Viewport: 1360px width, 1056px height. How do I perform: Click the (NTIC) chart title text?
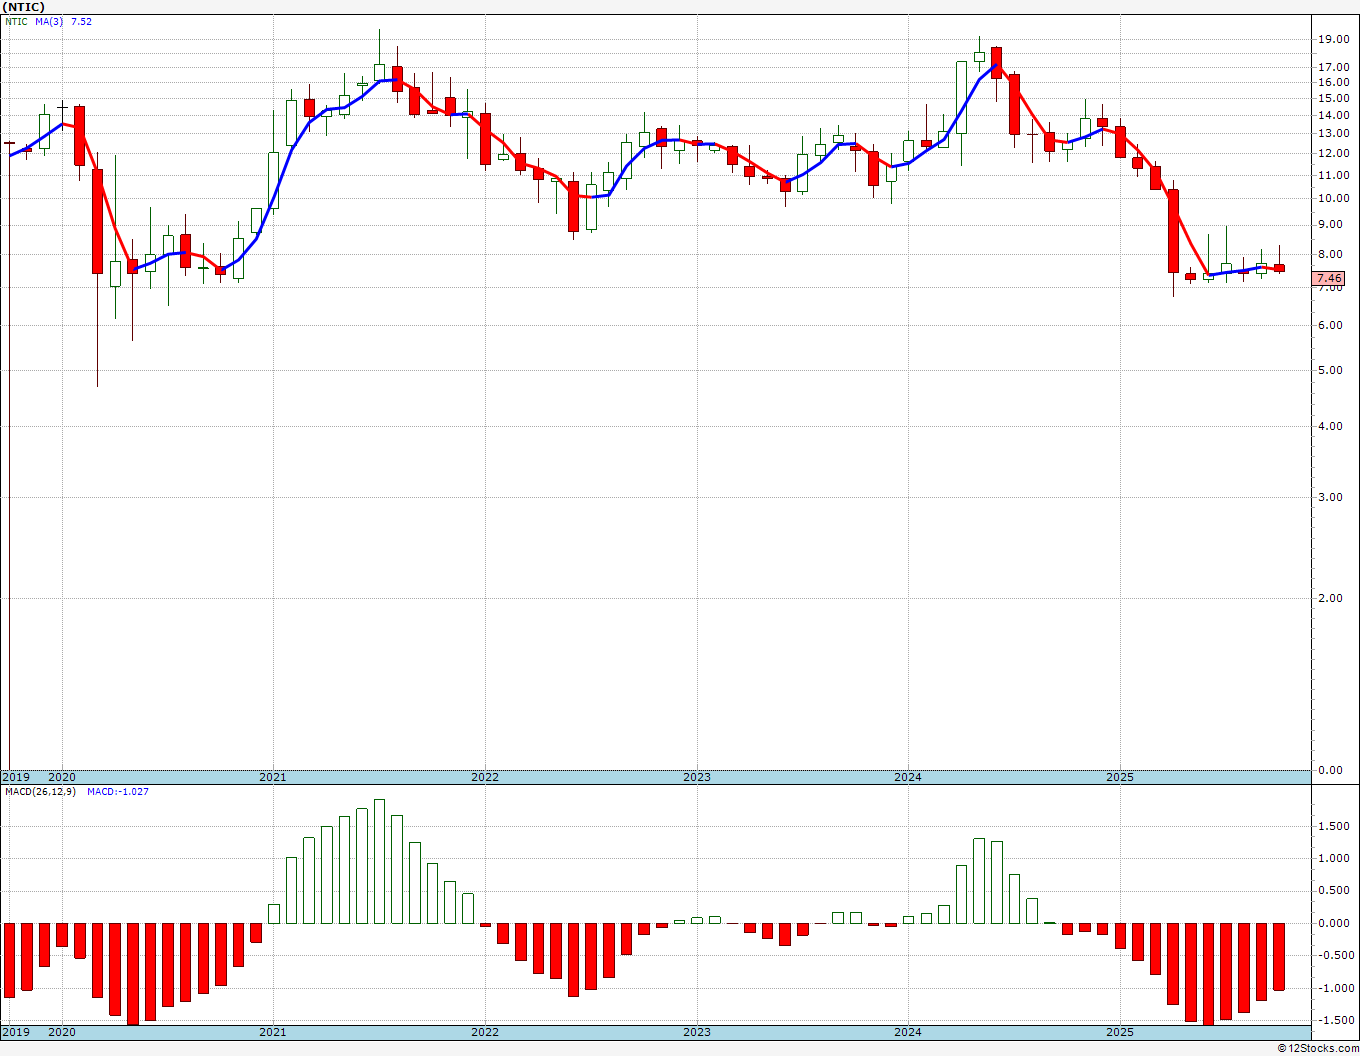pos(24,6)
